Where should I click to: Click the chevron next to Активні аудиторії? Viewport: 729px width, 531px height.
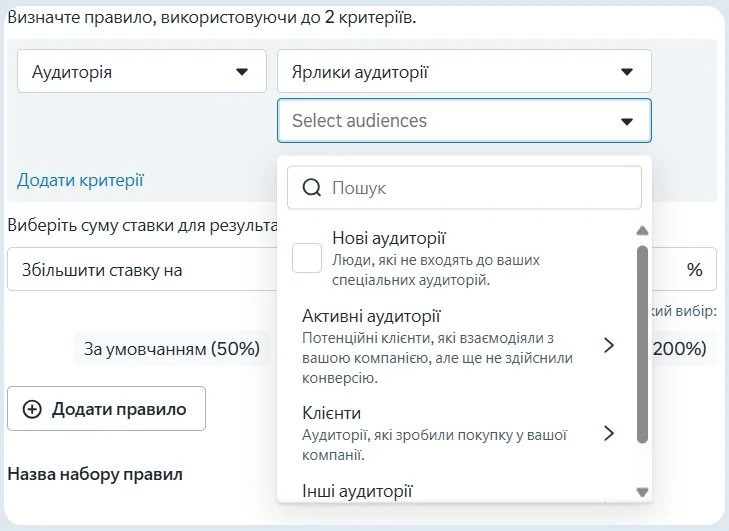pyautogui.click(x=609, y=345)
